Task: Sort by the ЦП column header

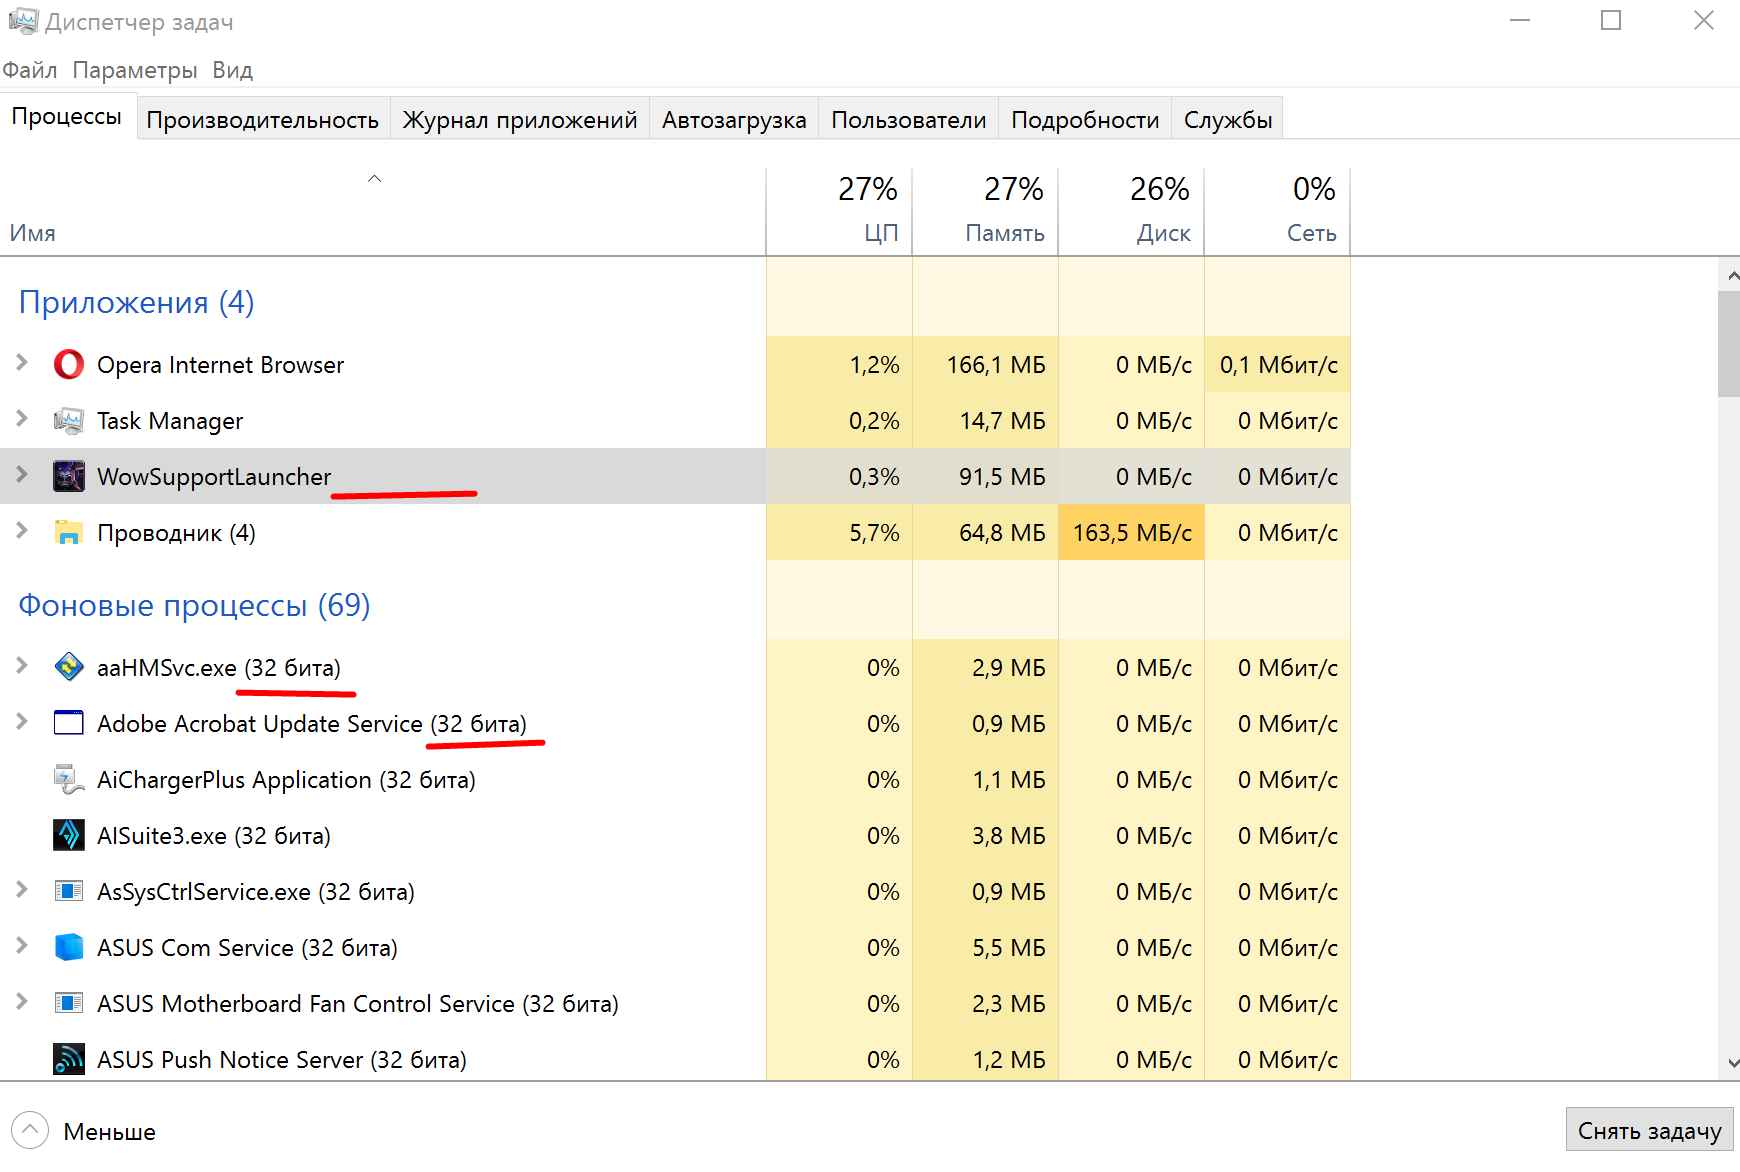Action: (x=839, y=211)
